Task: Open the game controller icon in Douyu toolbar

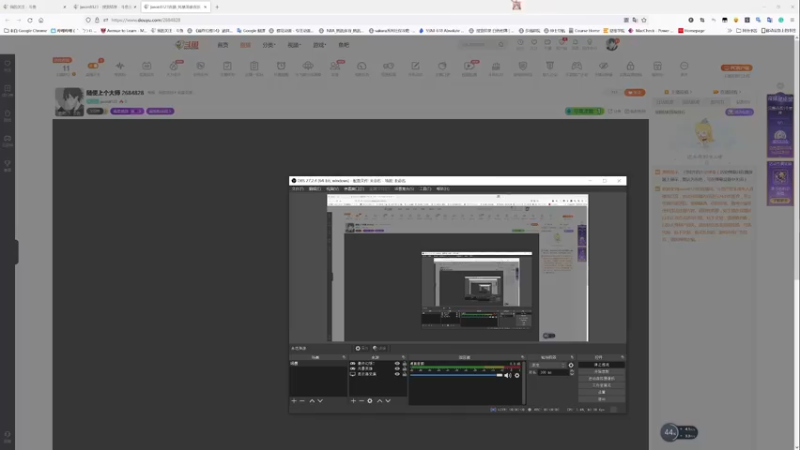Action: coord(577,66)
